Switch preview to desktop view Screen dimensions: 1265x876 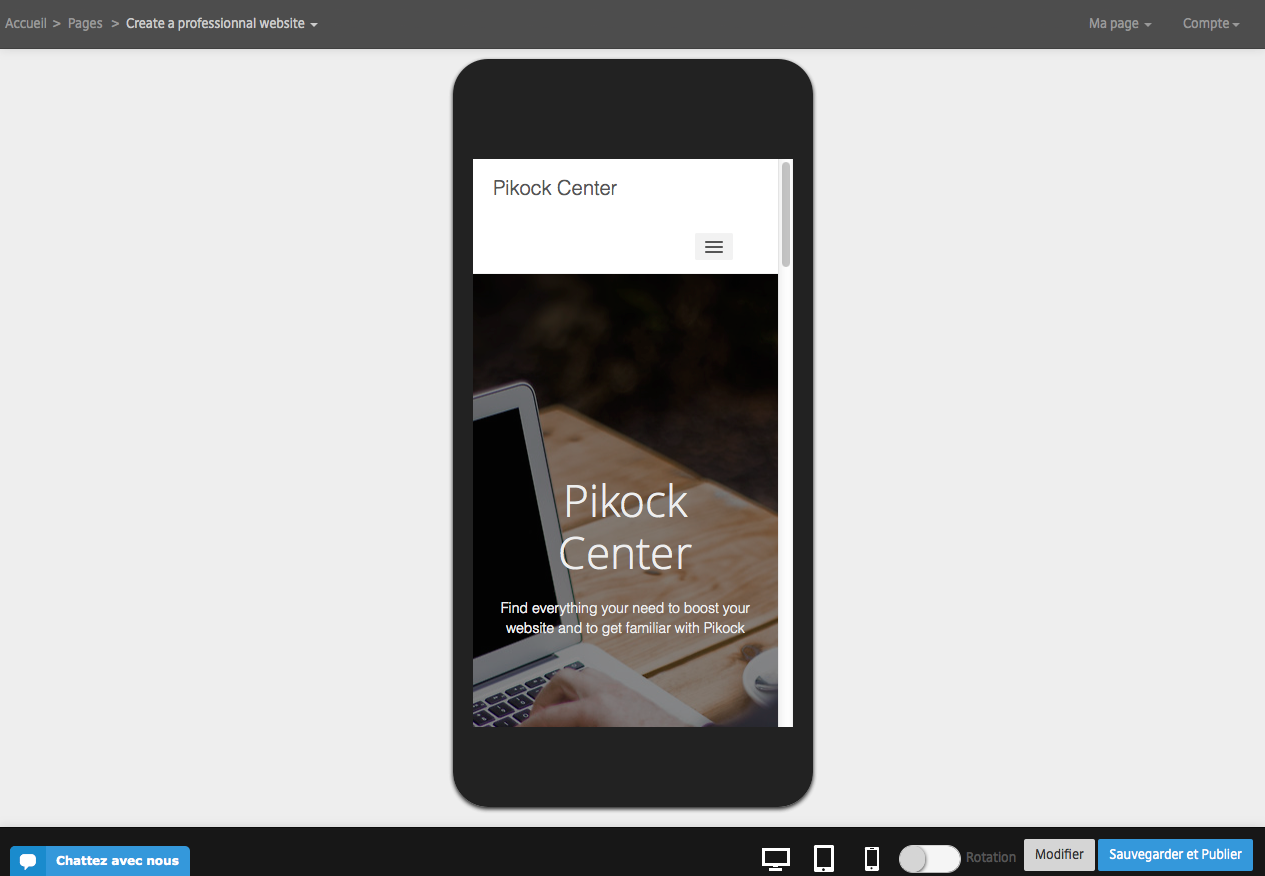[775, 858]
